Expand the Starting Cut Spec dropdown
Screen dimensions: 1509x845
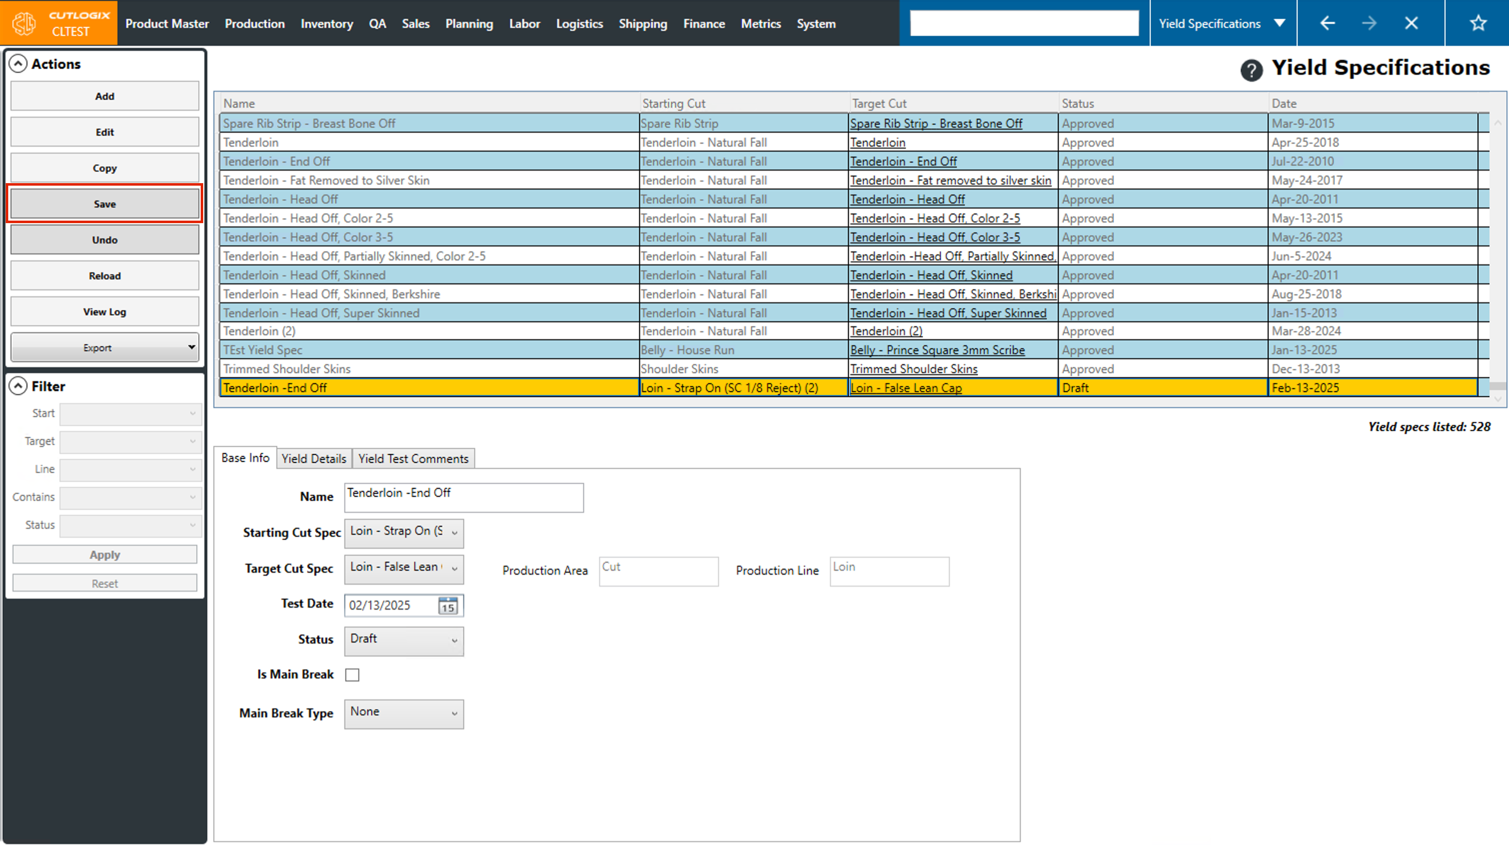pos(403,532)
